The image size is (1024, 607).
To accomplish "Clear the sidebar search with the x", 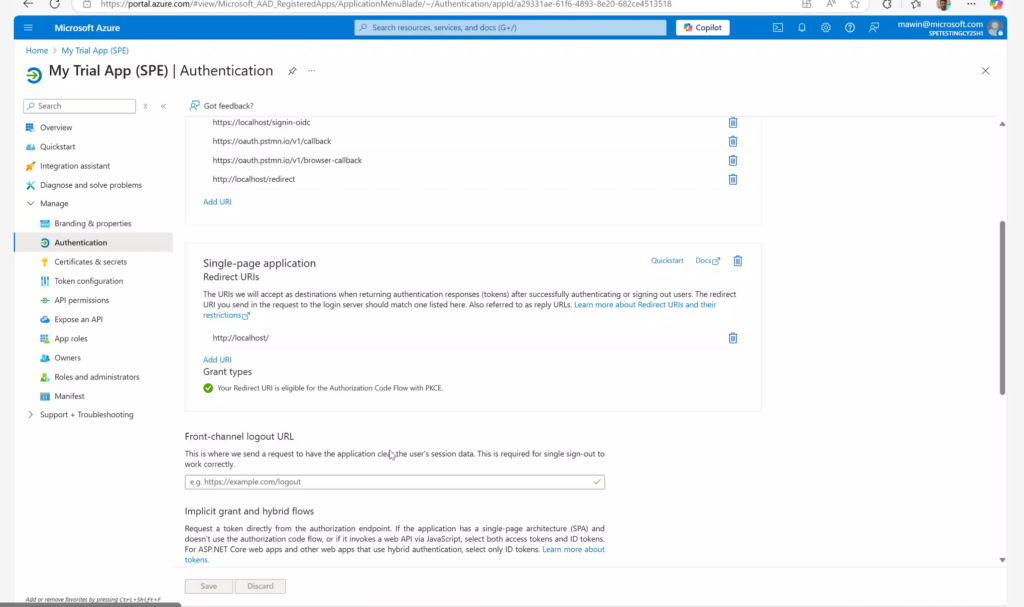I will pos(145,106).
